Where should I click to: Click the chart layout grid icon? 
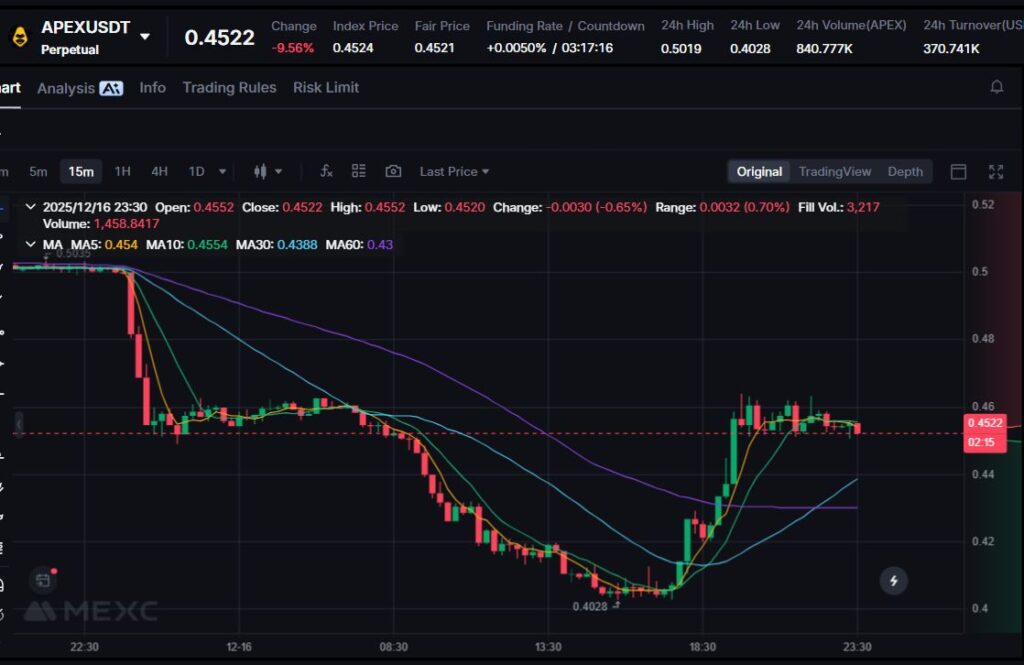click(359, 171)
